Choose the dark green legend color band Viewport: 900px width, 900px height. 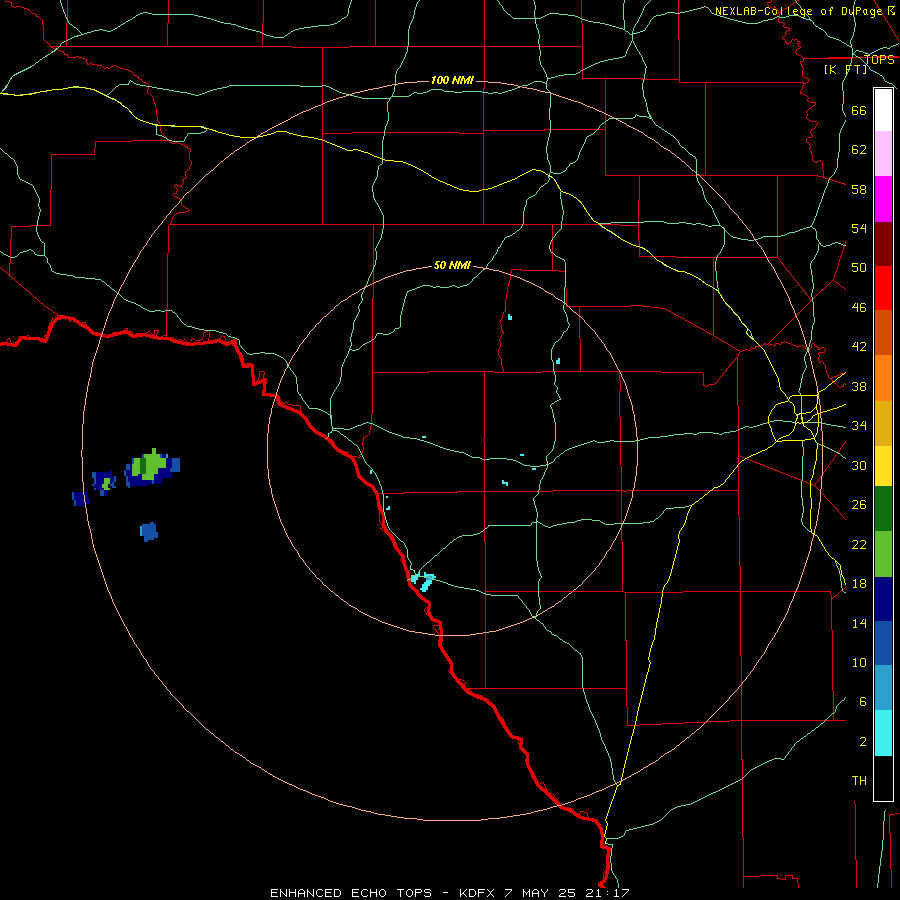tap(883, 509)
